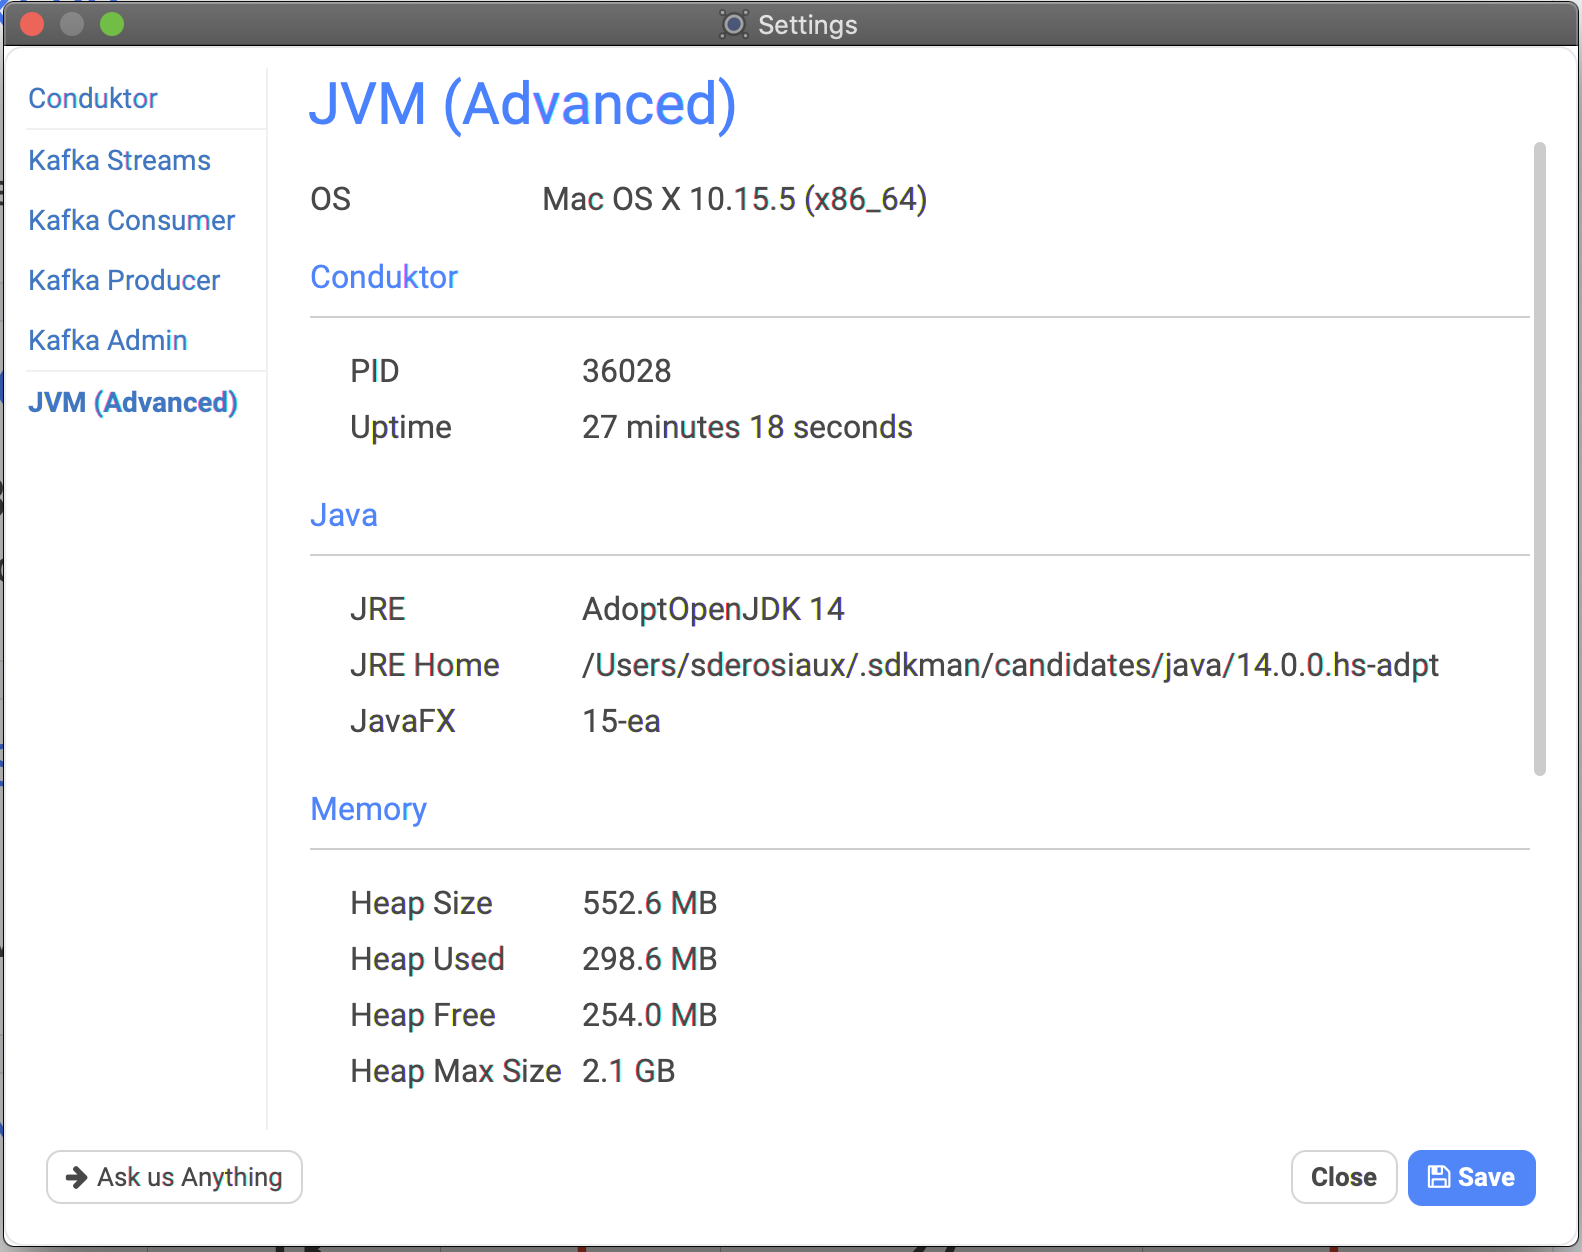Click the Heap Max Size label
The height and width of the screenshot is (1252, 1582).
(x=456, y=1071)
